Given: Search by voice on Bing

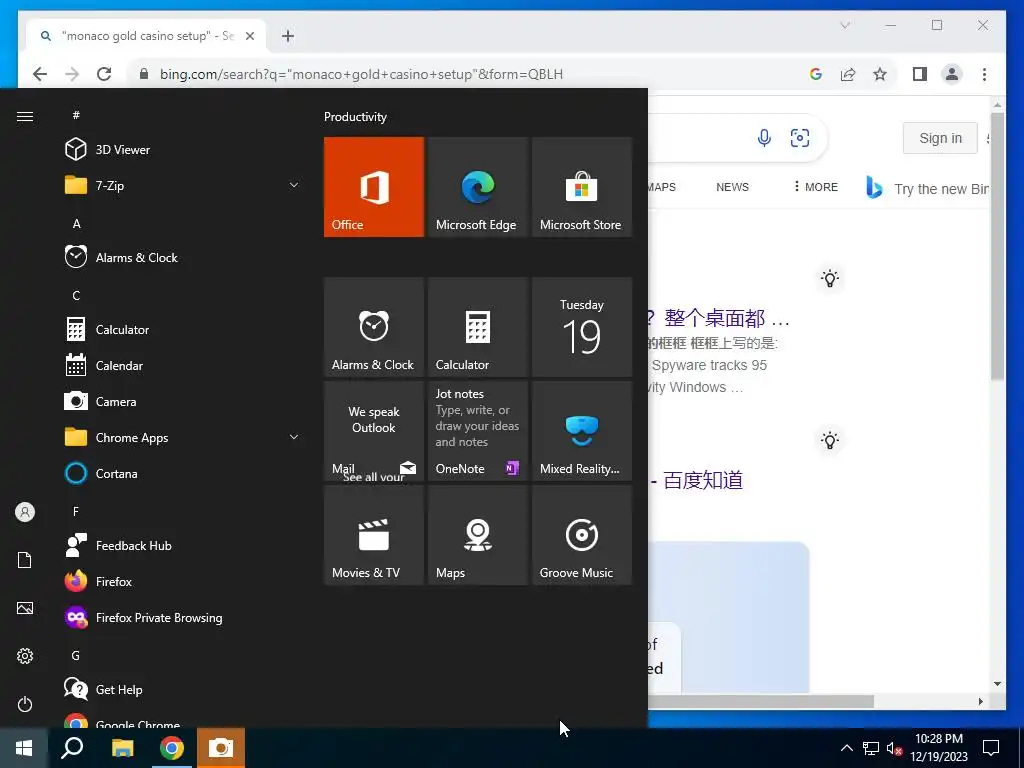Looking at the screenshot, I should pos(764,138).
